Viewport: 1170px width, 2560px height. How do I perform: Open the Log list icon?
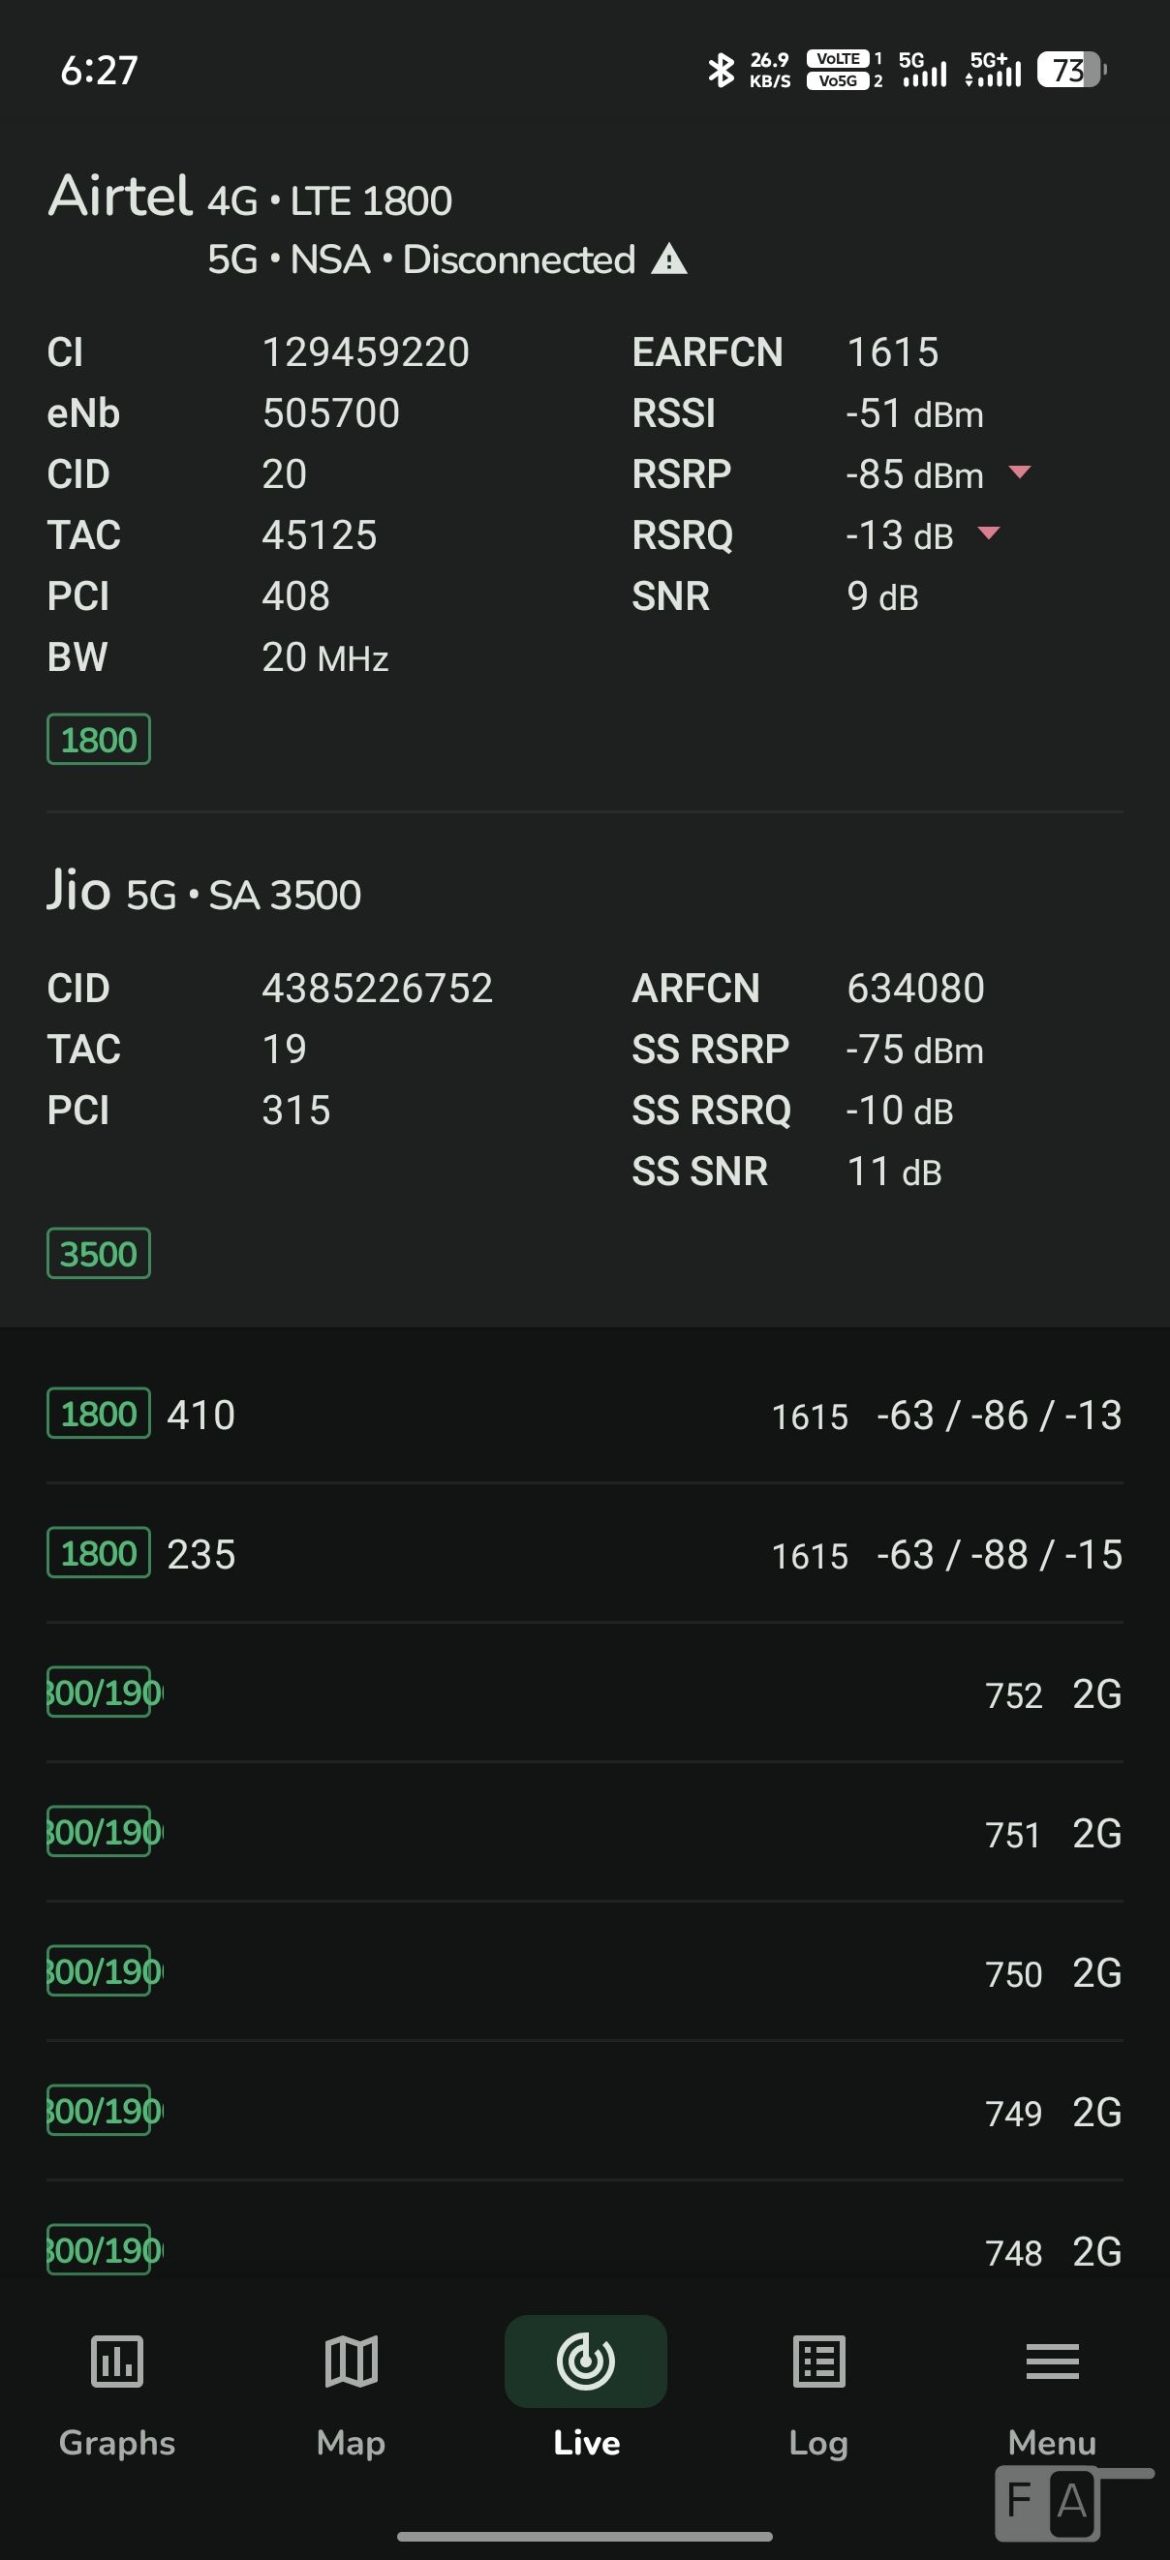coord(819,2362)
